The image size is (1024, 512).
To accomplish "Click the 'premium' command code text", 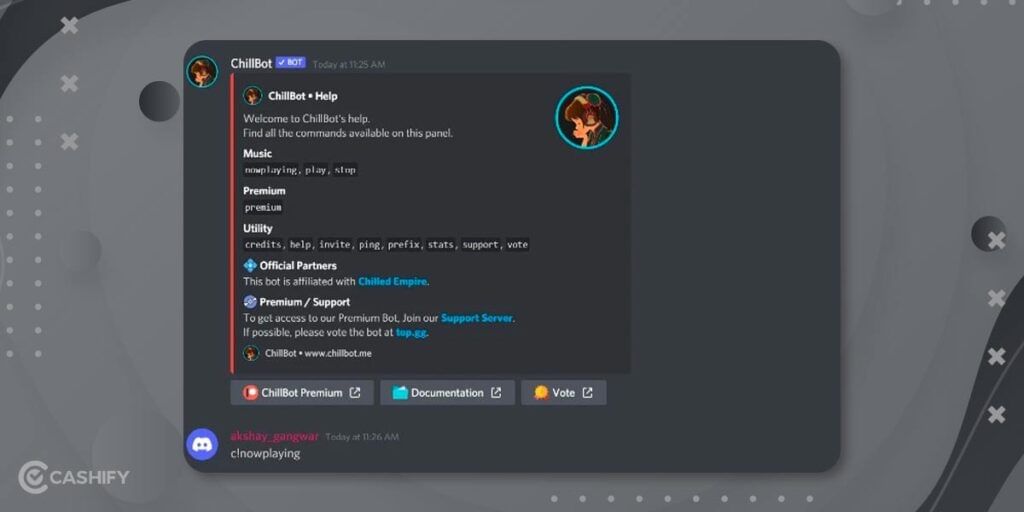I will point(263,208).
